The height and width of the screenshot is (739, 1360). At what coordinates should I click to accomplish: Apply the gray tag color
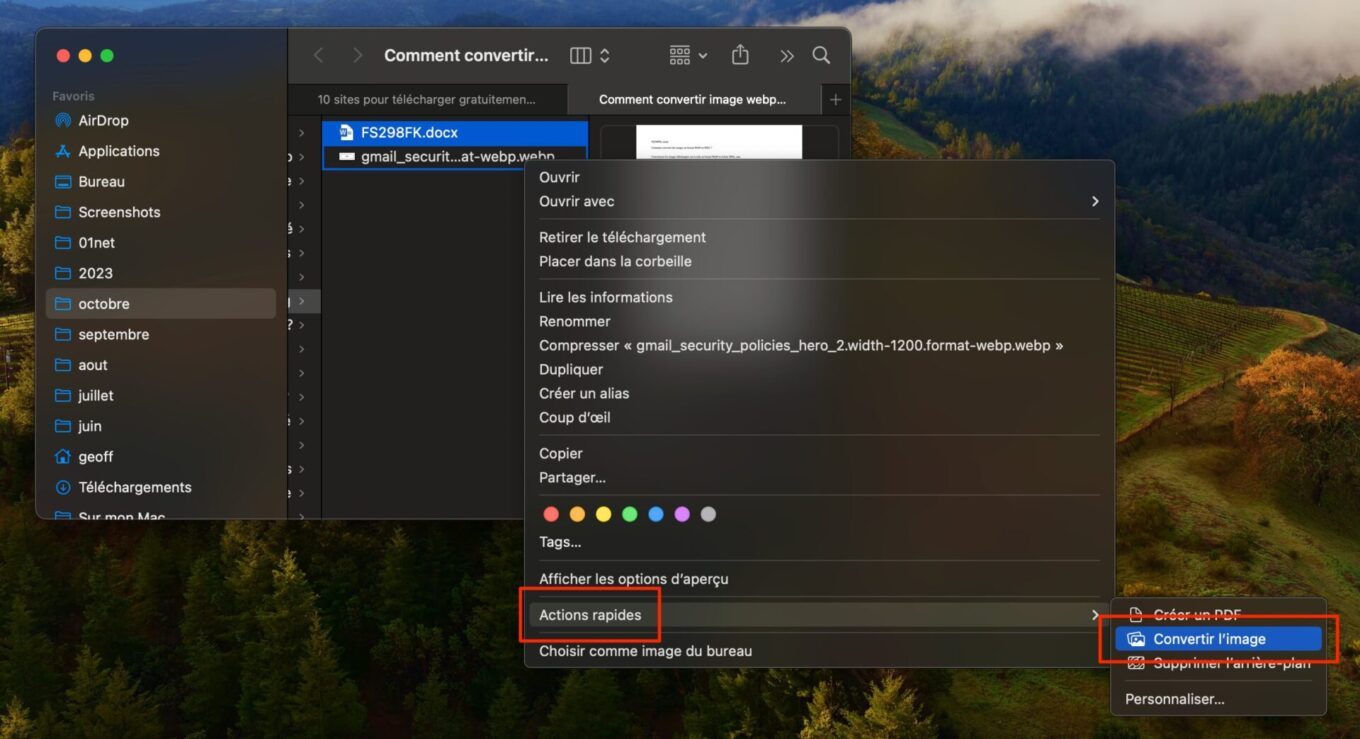(708, 514)
